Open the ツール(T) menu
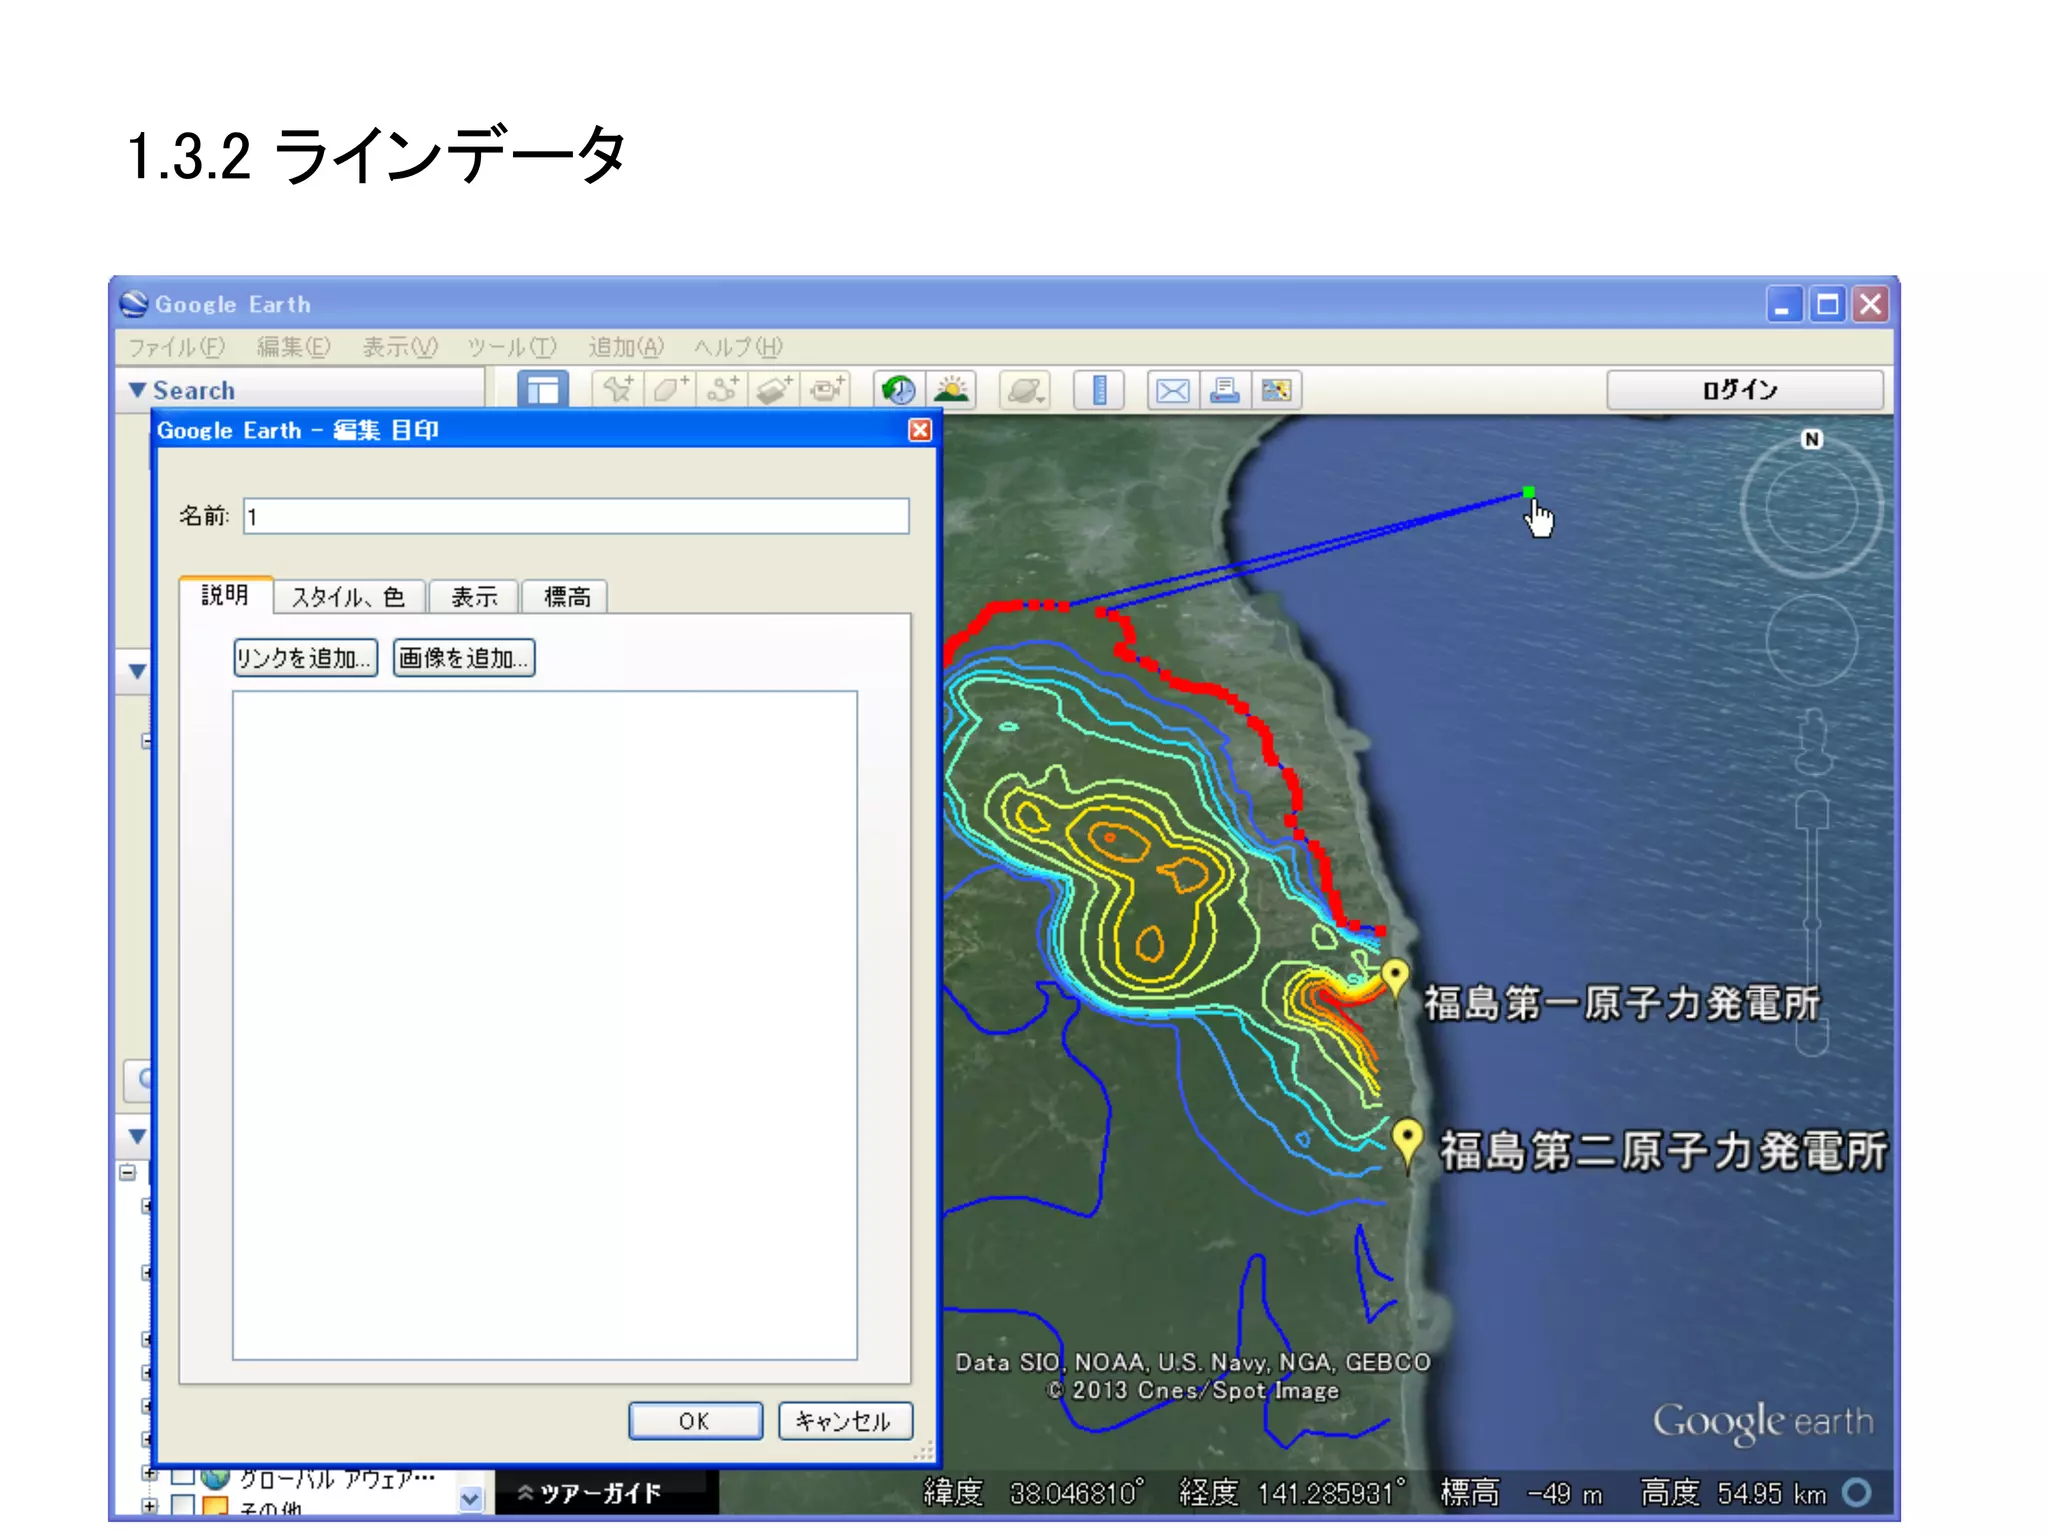 512,347
